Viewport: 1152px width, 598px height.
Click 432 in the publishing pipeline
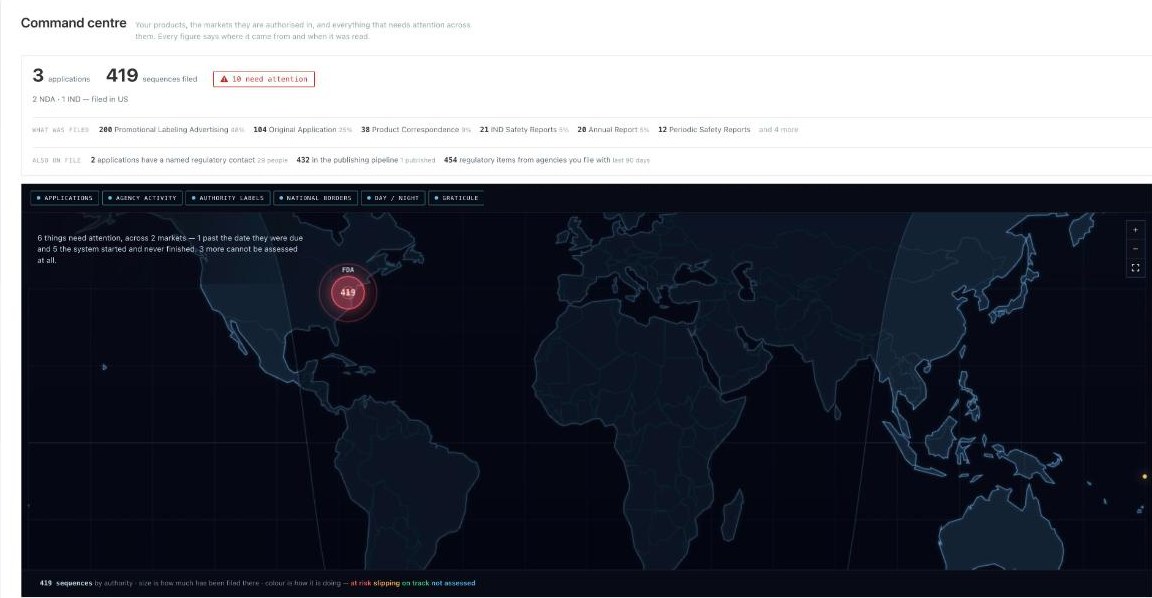tap(365, 159)
